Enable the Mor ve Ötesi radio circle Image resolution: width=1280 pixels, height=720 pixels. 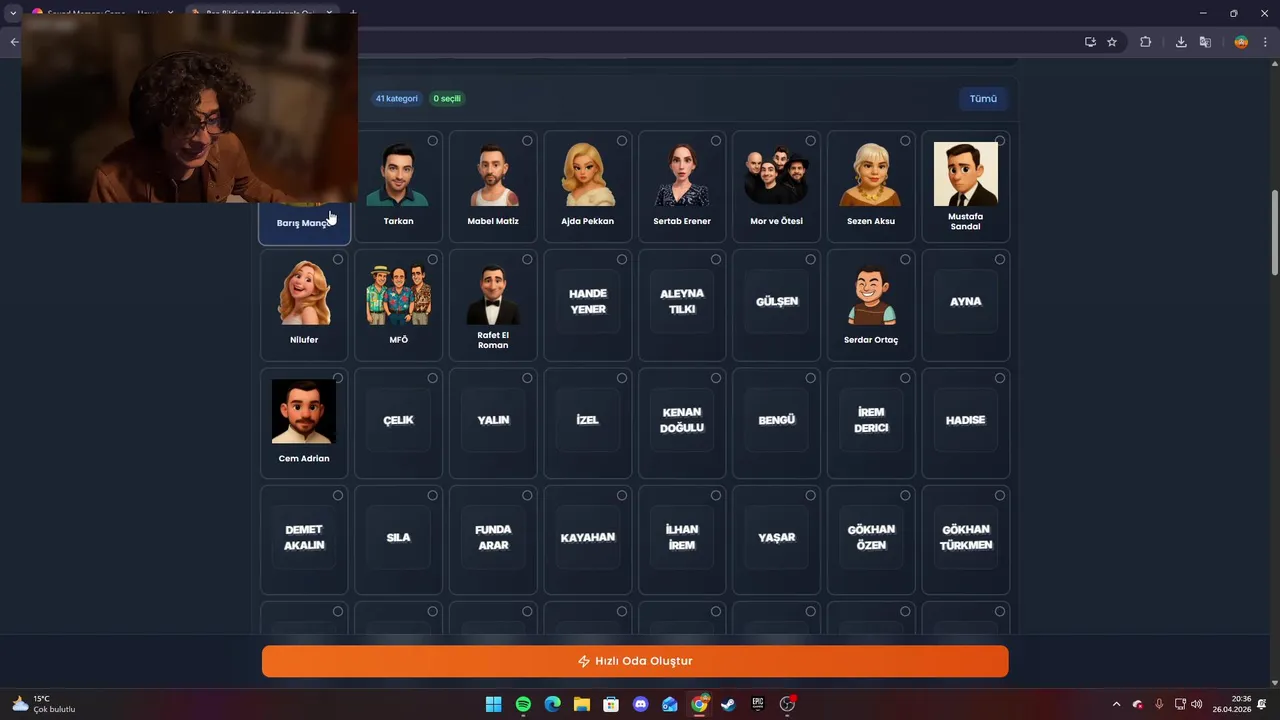pyautogui.click(x=810, y=141)
